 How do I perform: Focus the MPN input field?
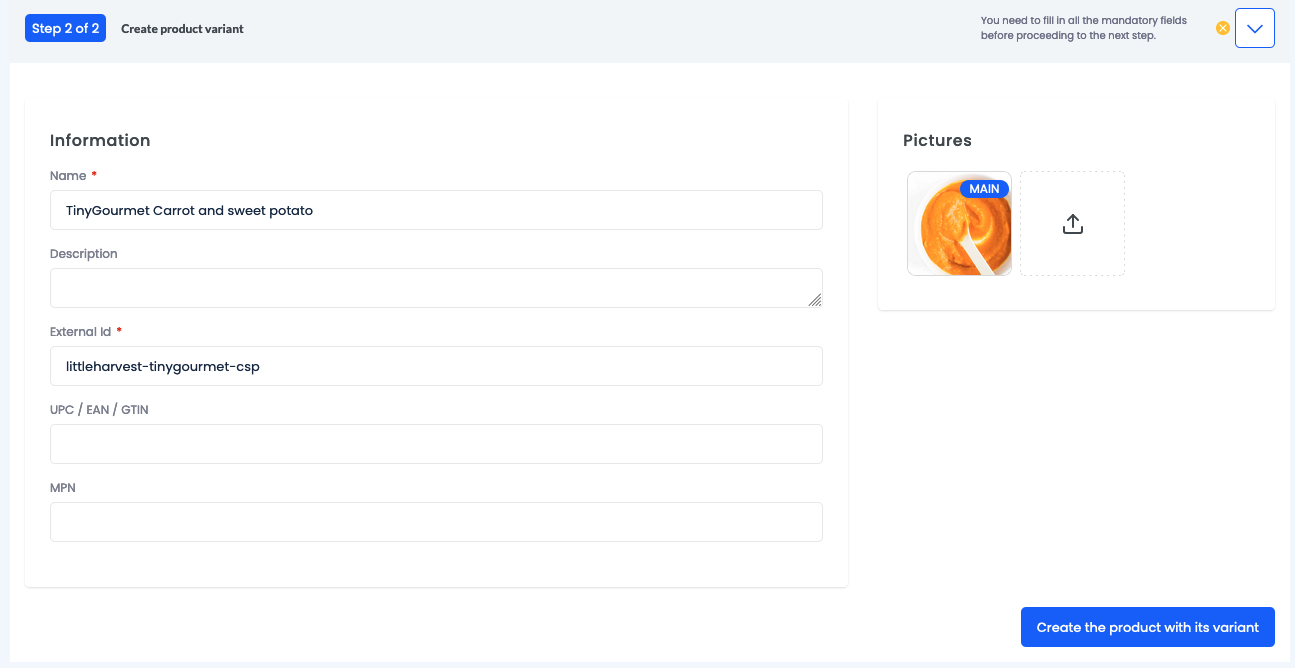(x=436, y=522)
